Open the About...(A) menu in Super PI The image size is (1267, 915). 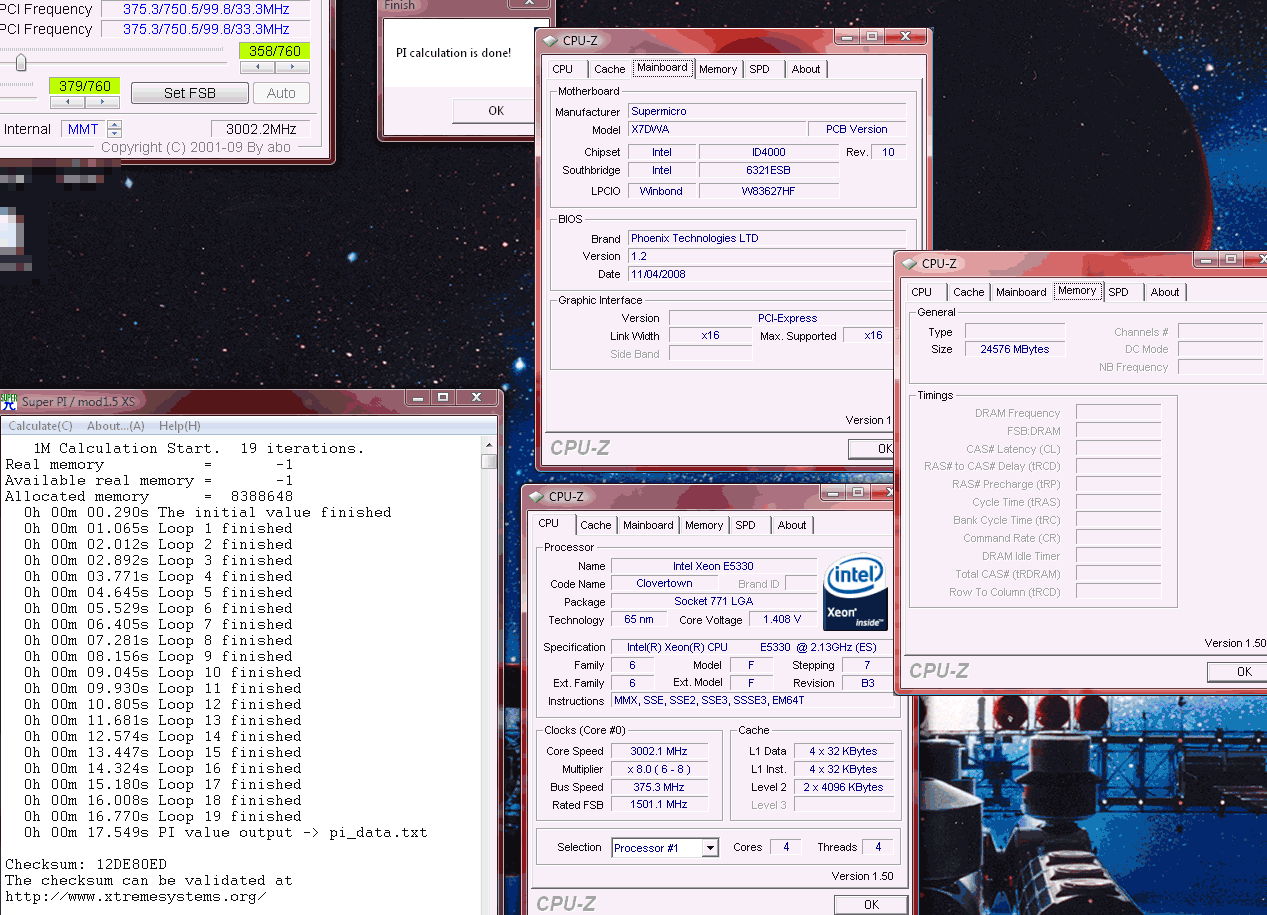click(x=116, y=426)
